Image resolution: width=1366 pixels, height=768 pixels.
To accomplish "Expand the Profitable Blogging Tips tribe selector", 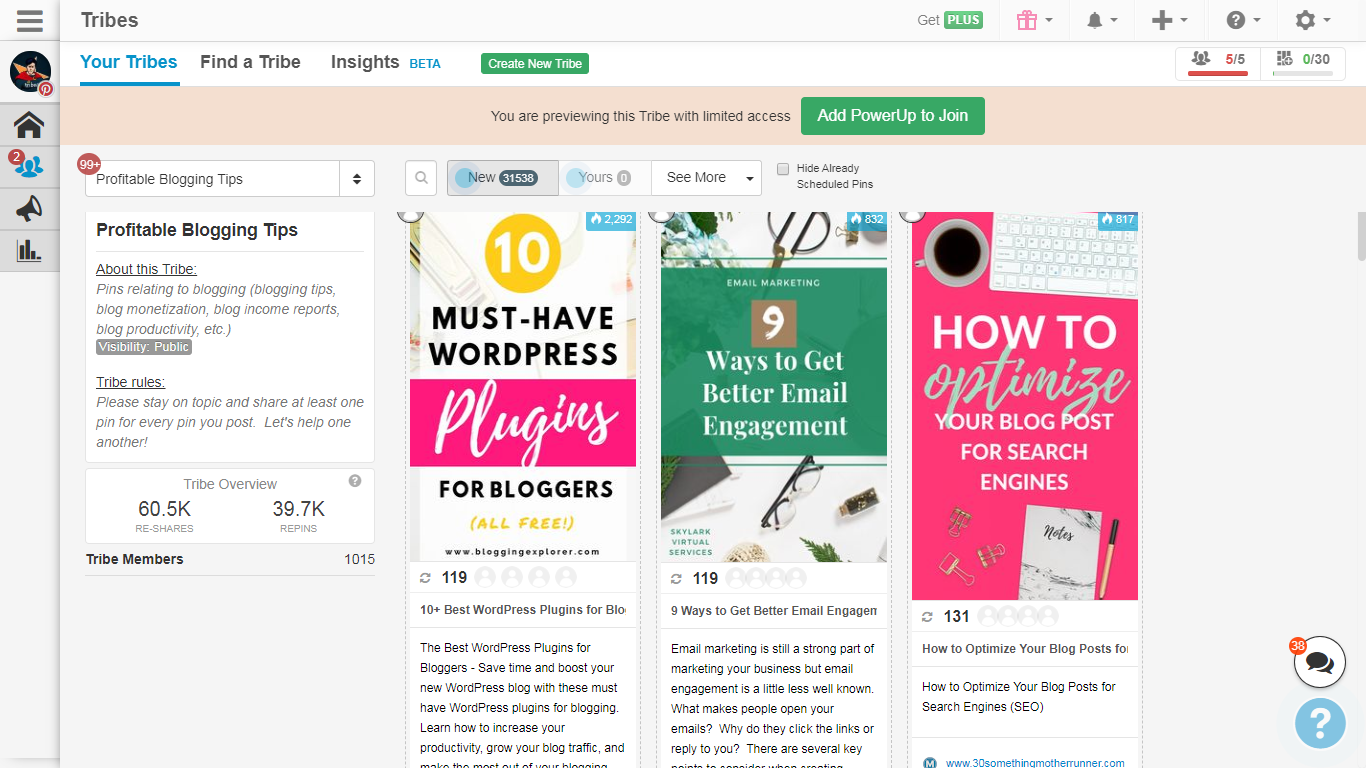I will tap(229, 179).
